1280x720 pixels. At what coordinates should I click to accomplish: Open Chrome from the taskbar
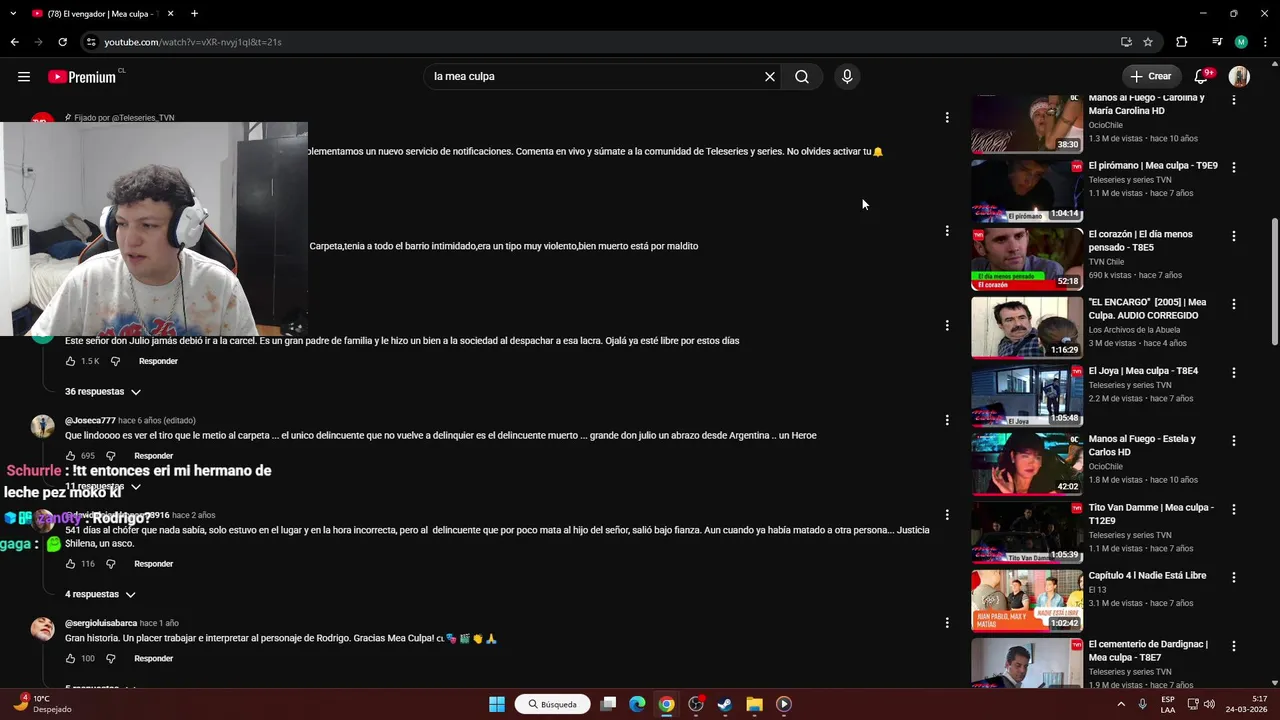[666, 704]
